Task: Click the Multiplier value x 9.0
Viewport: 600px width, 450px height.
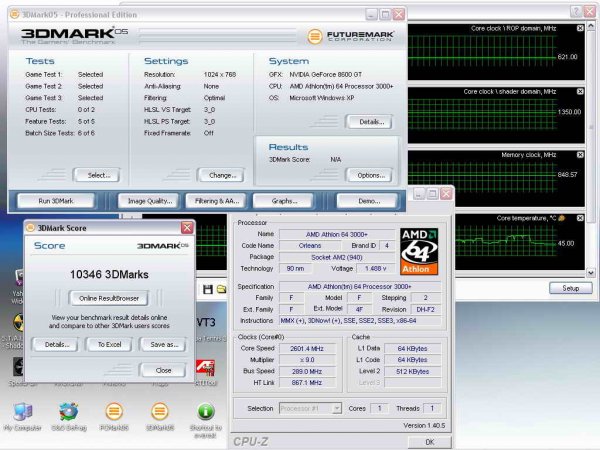Action: (307, 360)
